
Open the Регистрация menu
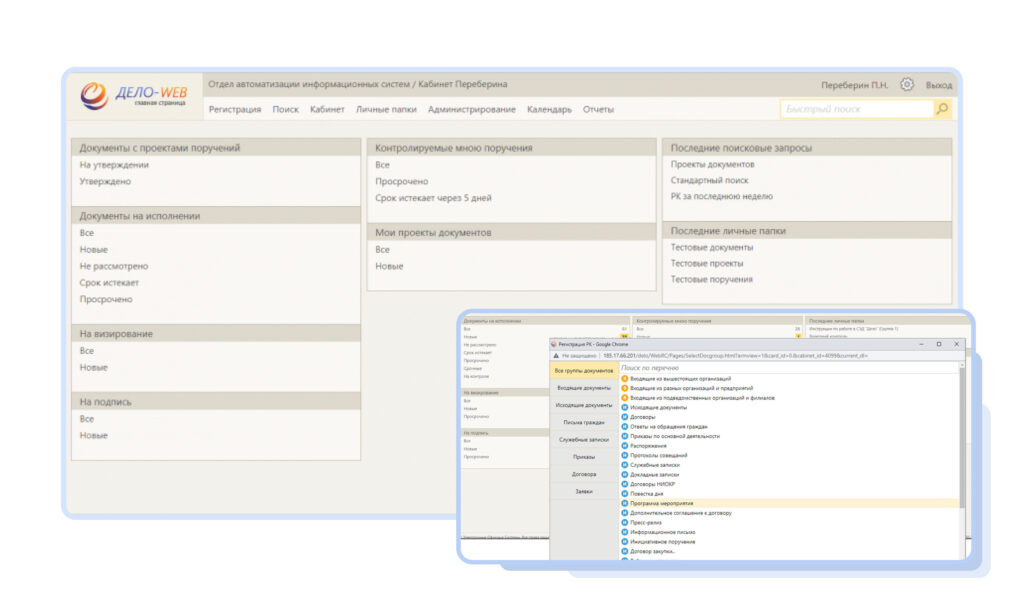[235, 109]
